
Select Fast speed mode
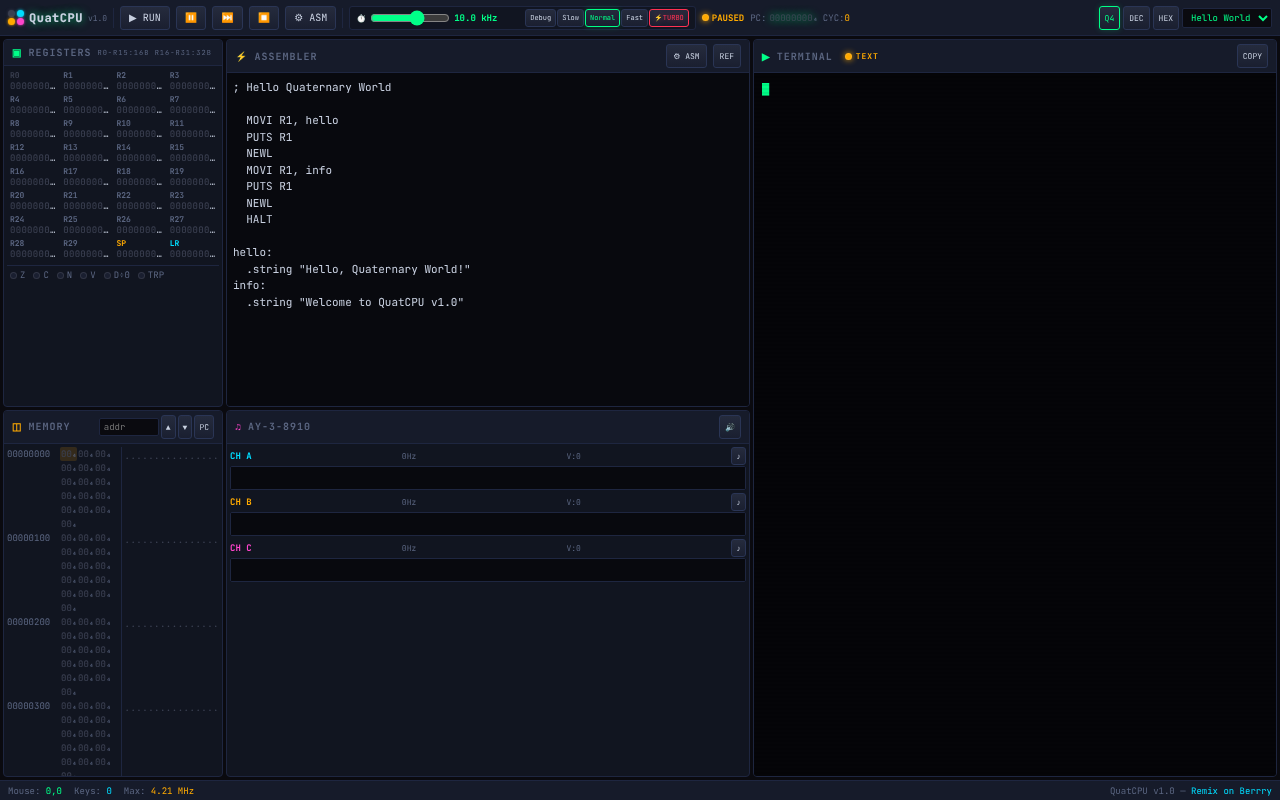(634, 18)
